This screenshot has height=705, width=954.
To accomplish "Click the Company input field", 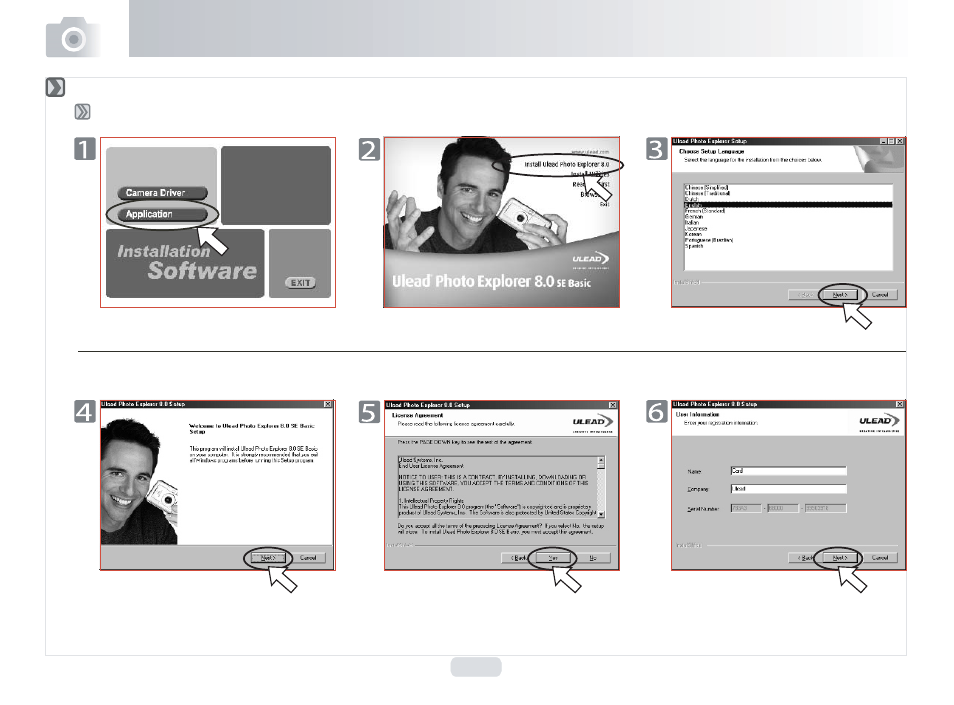I will [x=789, y=489].
